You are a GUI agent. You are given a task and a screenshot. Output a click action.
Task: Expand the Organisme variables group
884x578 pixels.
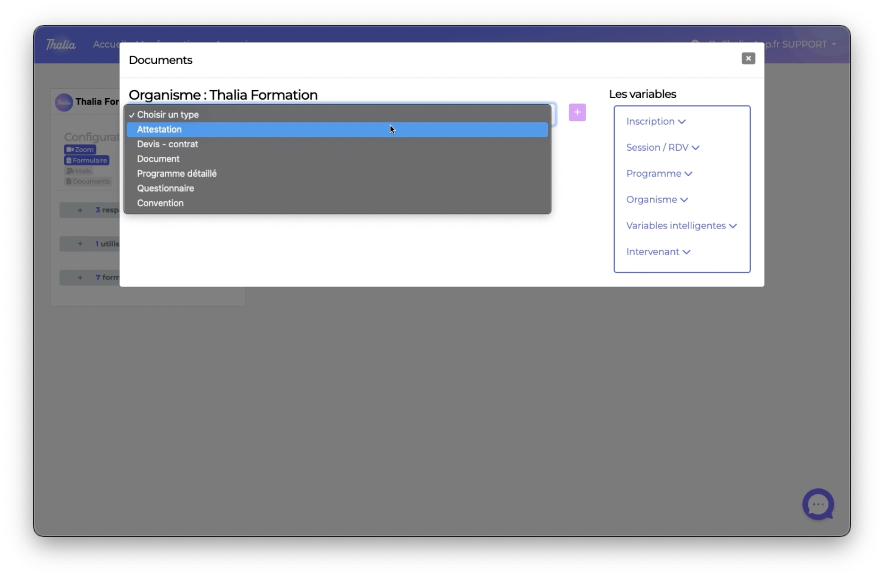(x=657, y=200)
